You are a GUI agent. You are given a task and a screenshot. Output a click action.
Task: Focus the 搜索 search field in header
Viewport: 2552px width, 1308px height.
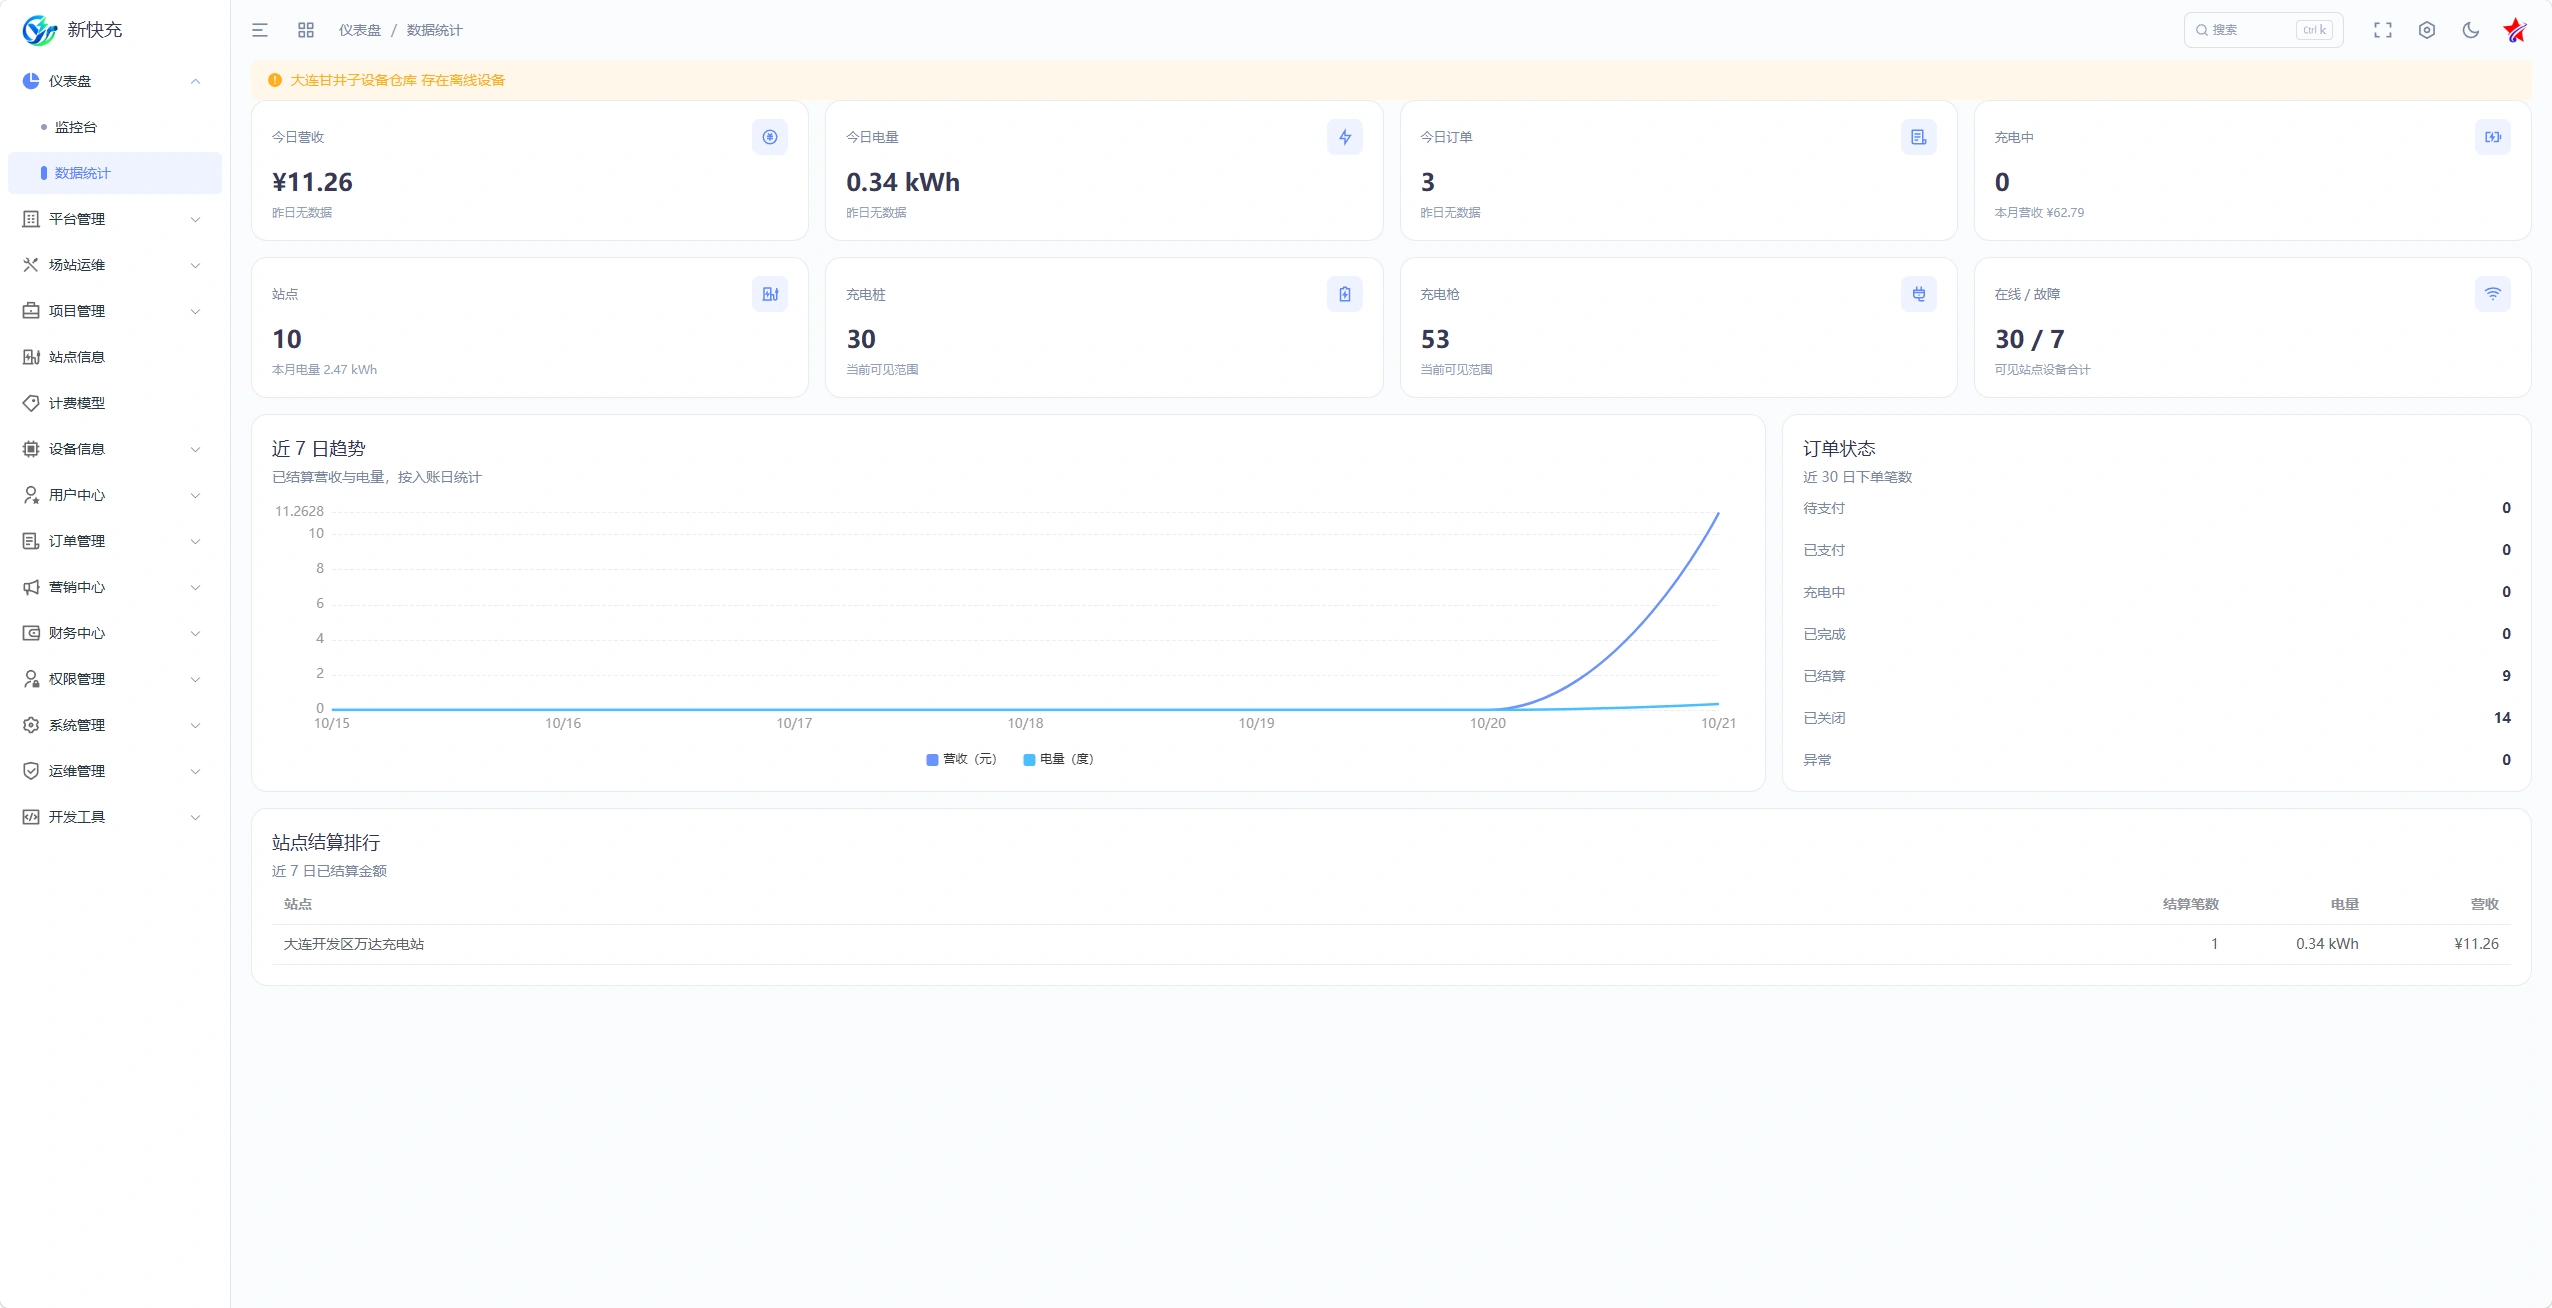2263,30
